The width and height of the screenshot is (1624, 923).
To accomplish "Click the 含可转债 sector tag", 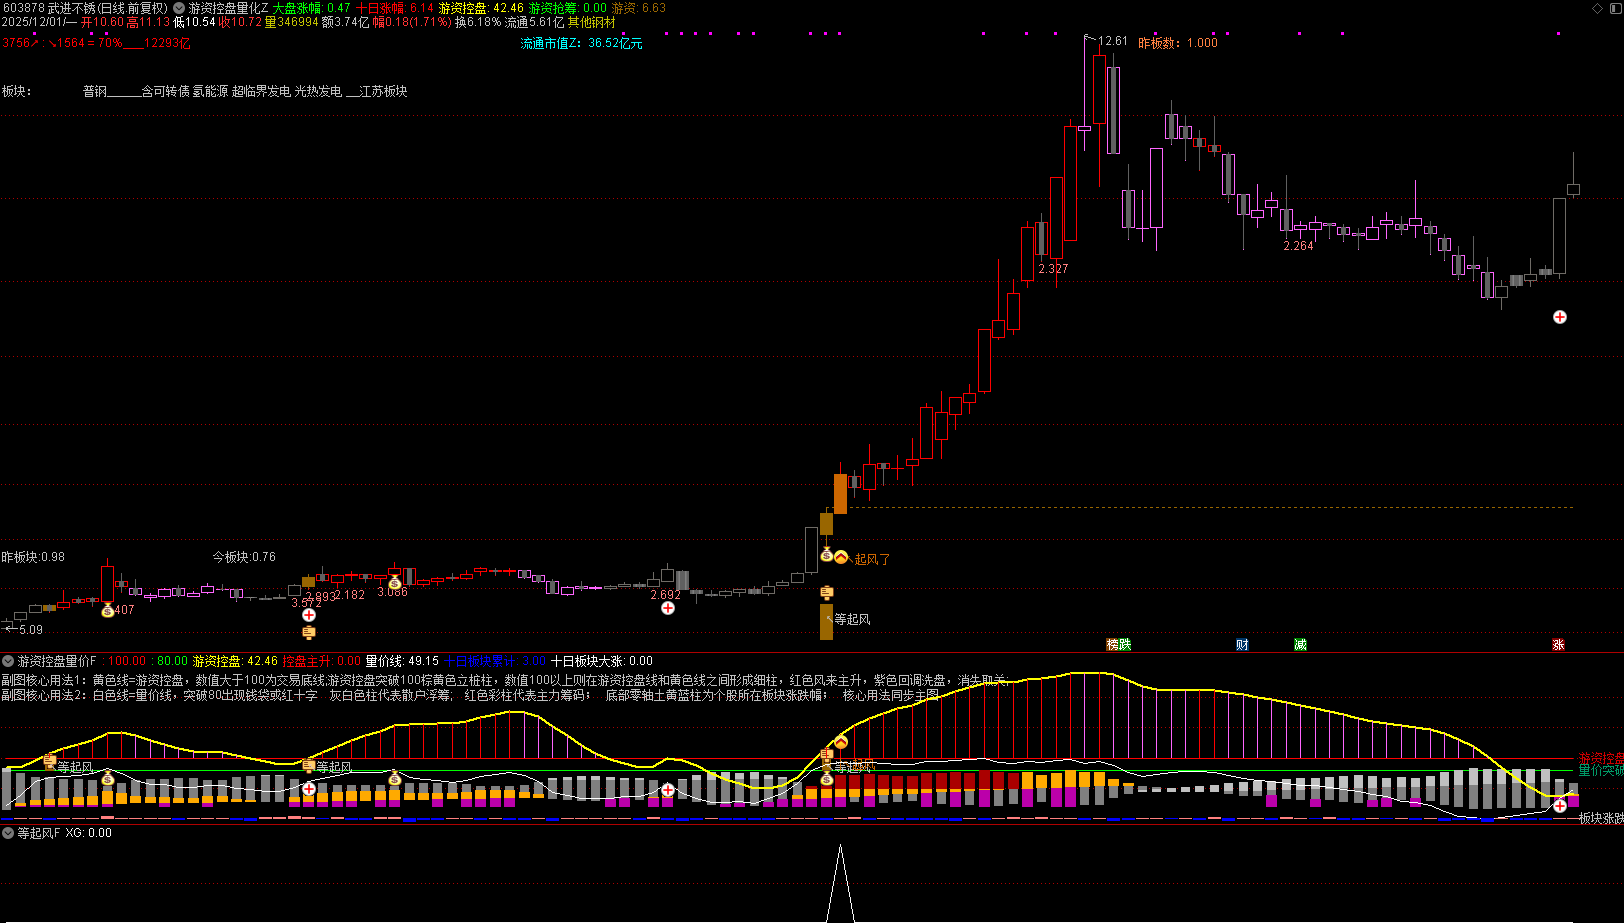I will [165, 91].
